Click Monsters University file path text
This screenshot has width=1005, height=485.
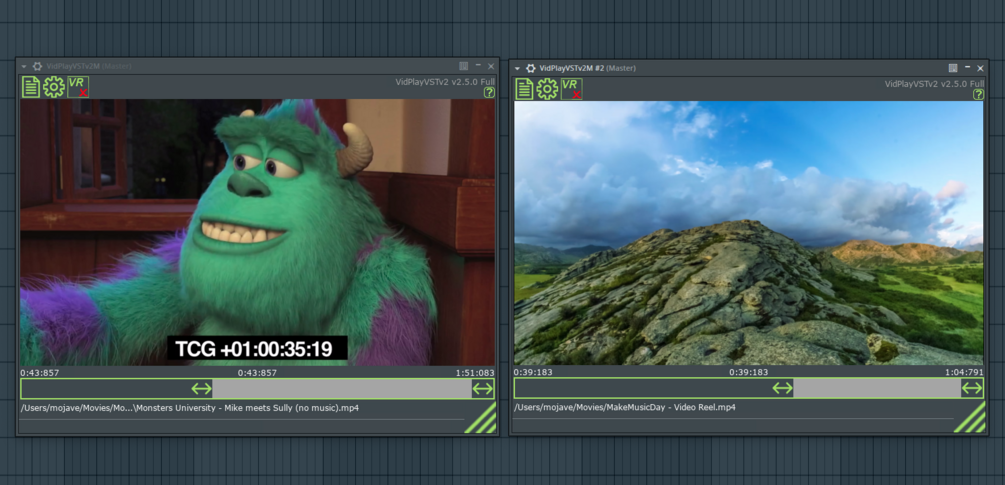(190, 407)
